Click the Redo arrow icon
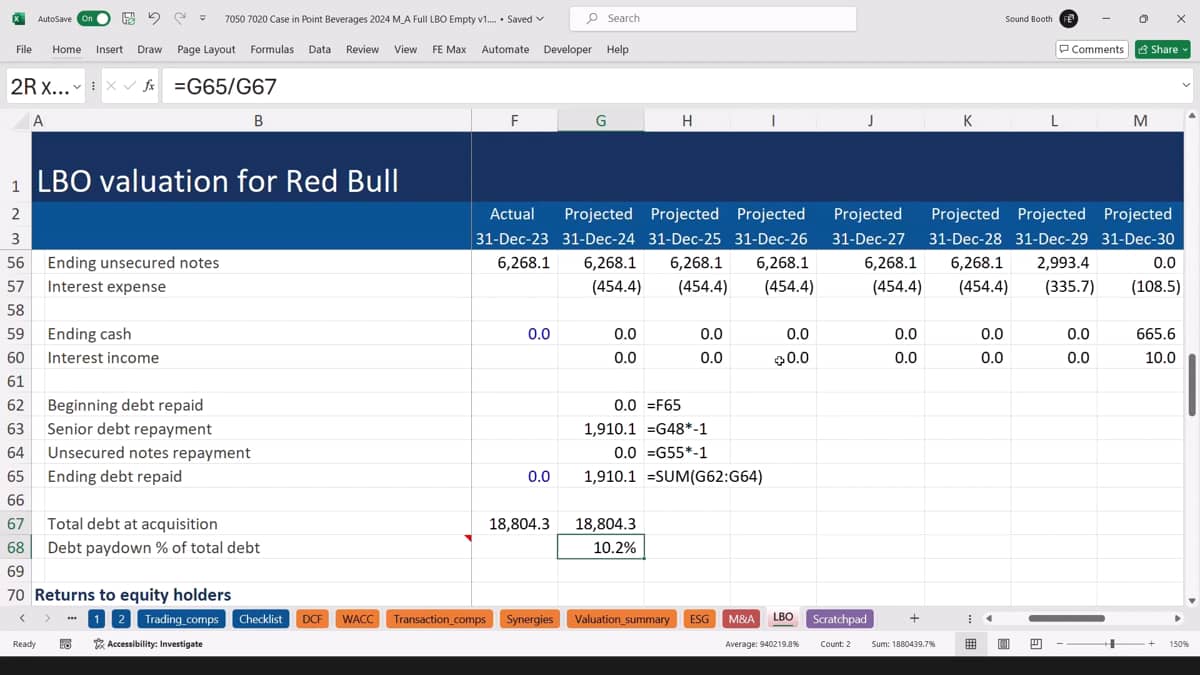 pyautogui.click(x=180, y=18)
